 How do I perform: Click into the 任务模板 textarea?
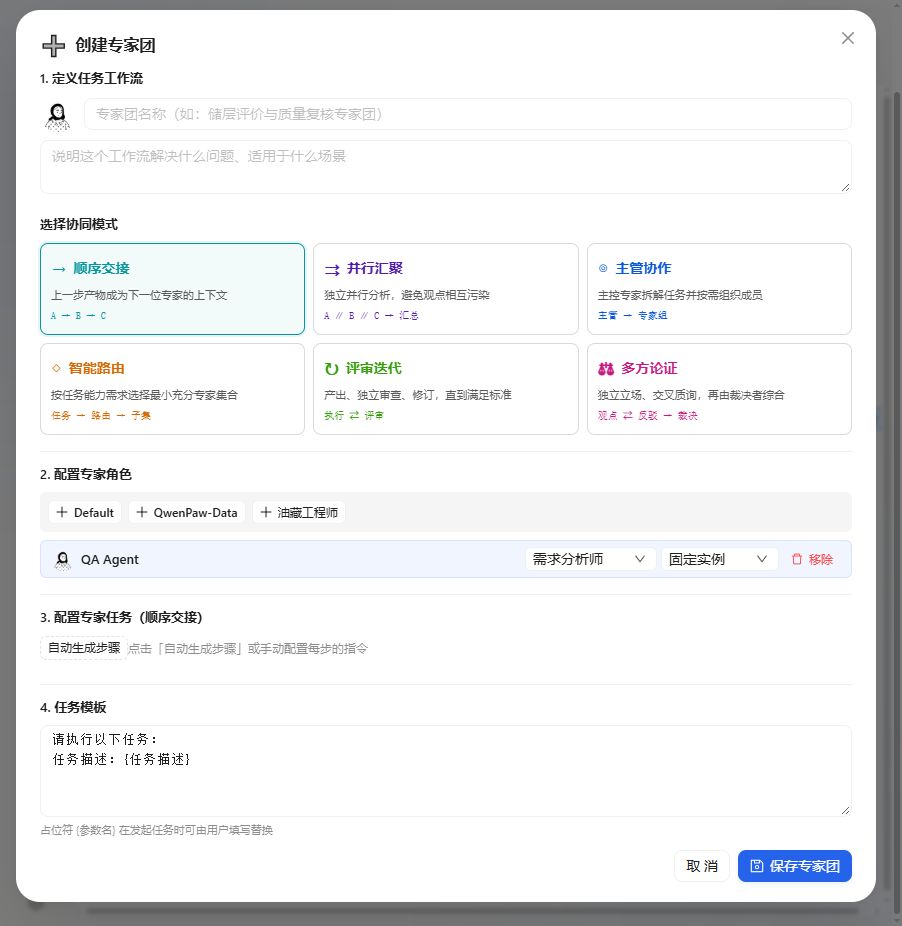445,771
